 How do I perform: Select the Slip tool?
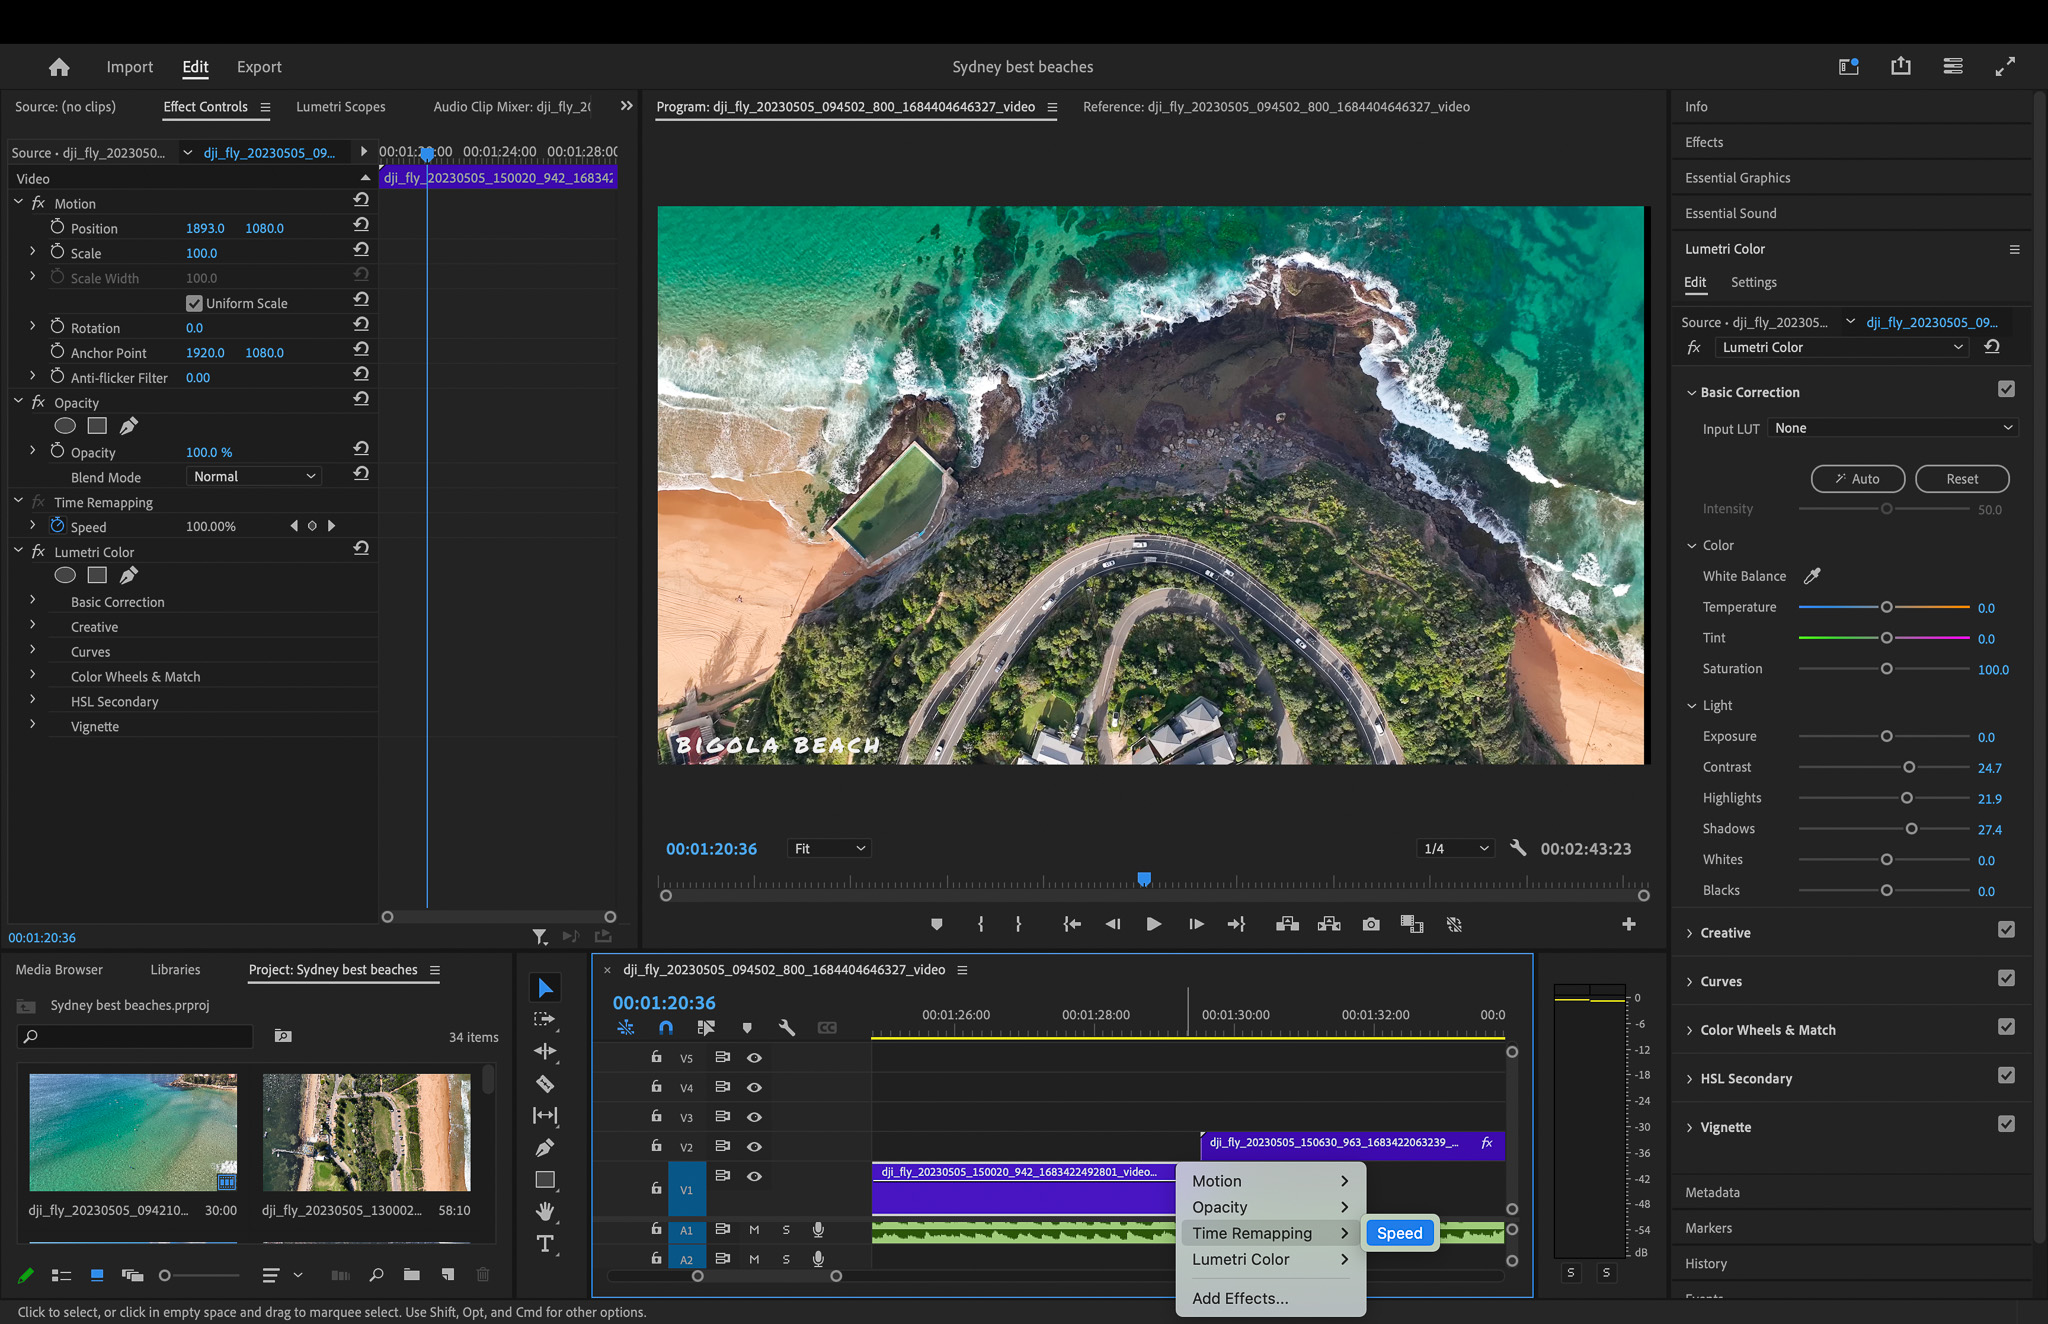tap(545, 1115)
